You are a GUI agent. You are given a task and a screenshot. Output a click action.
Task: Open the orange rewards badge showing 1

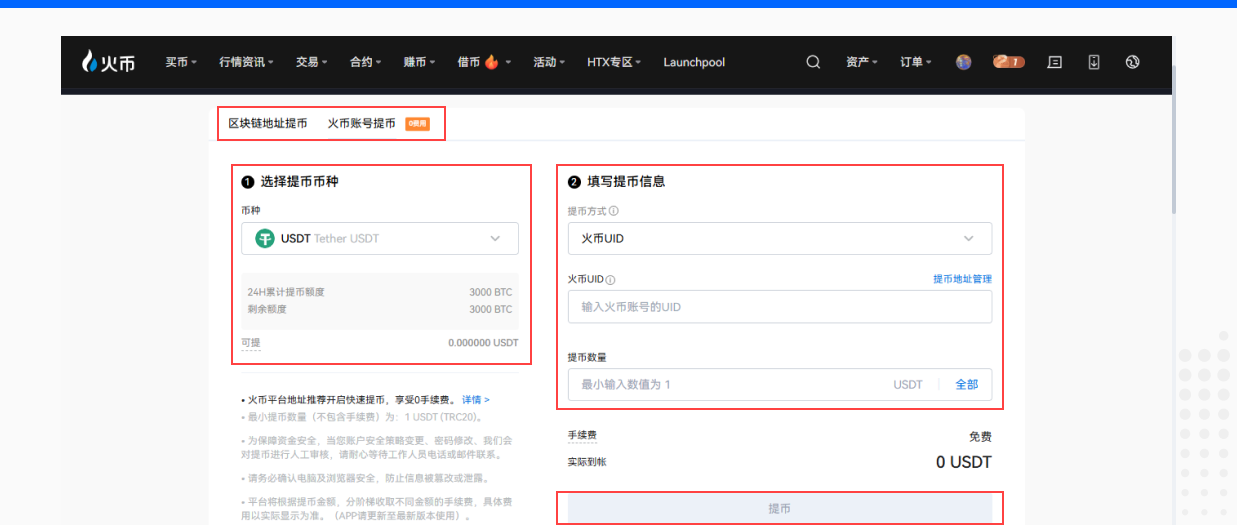(x=1008, y=62)
